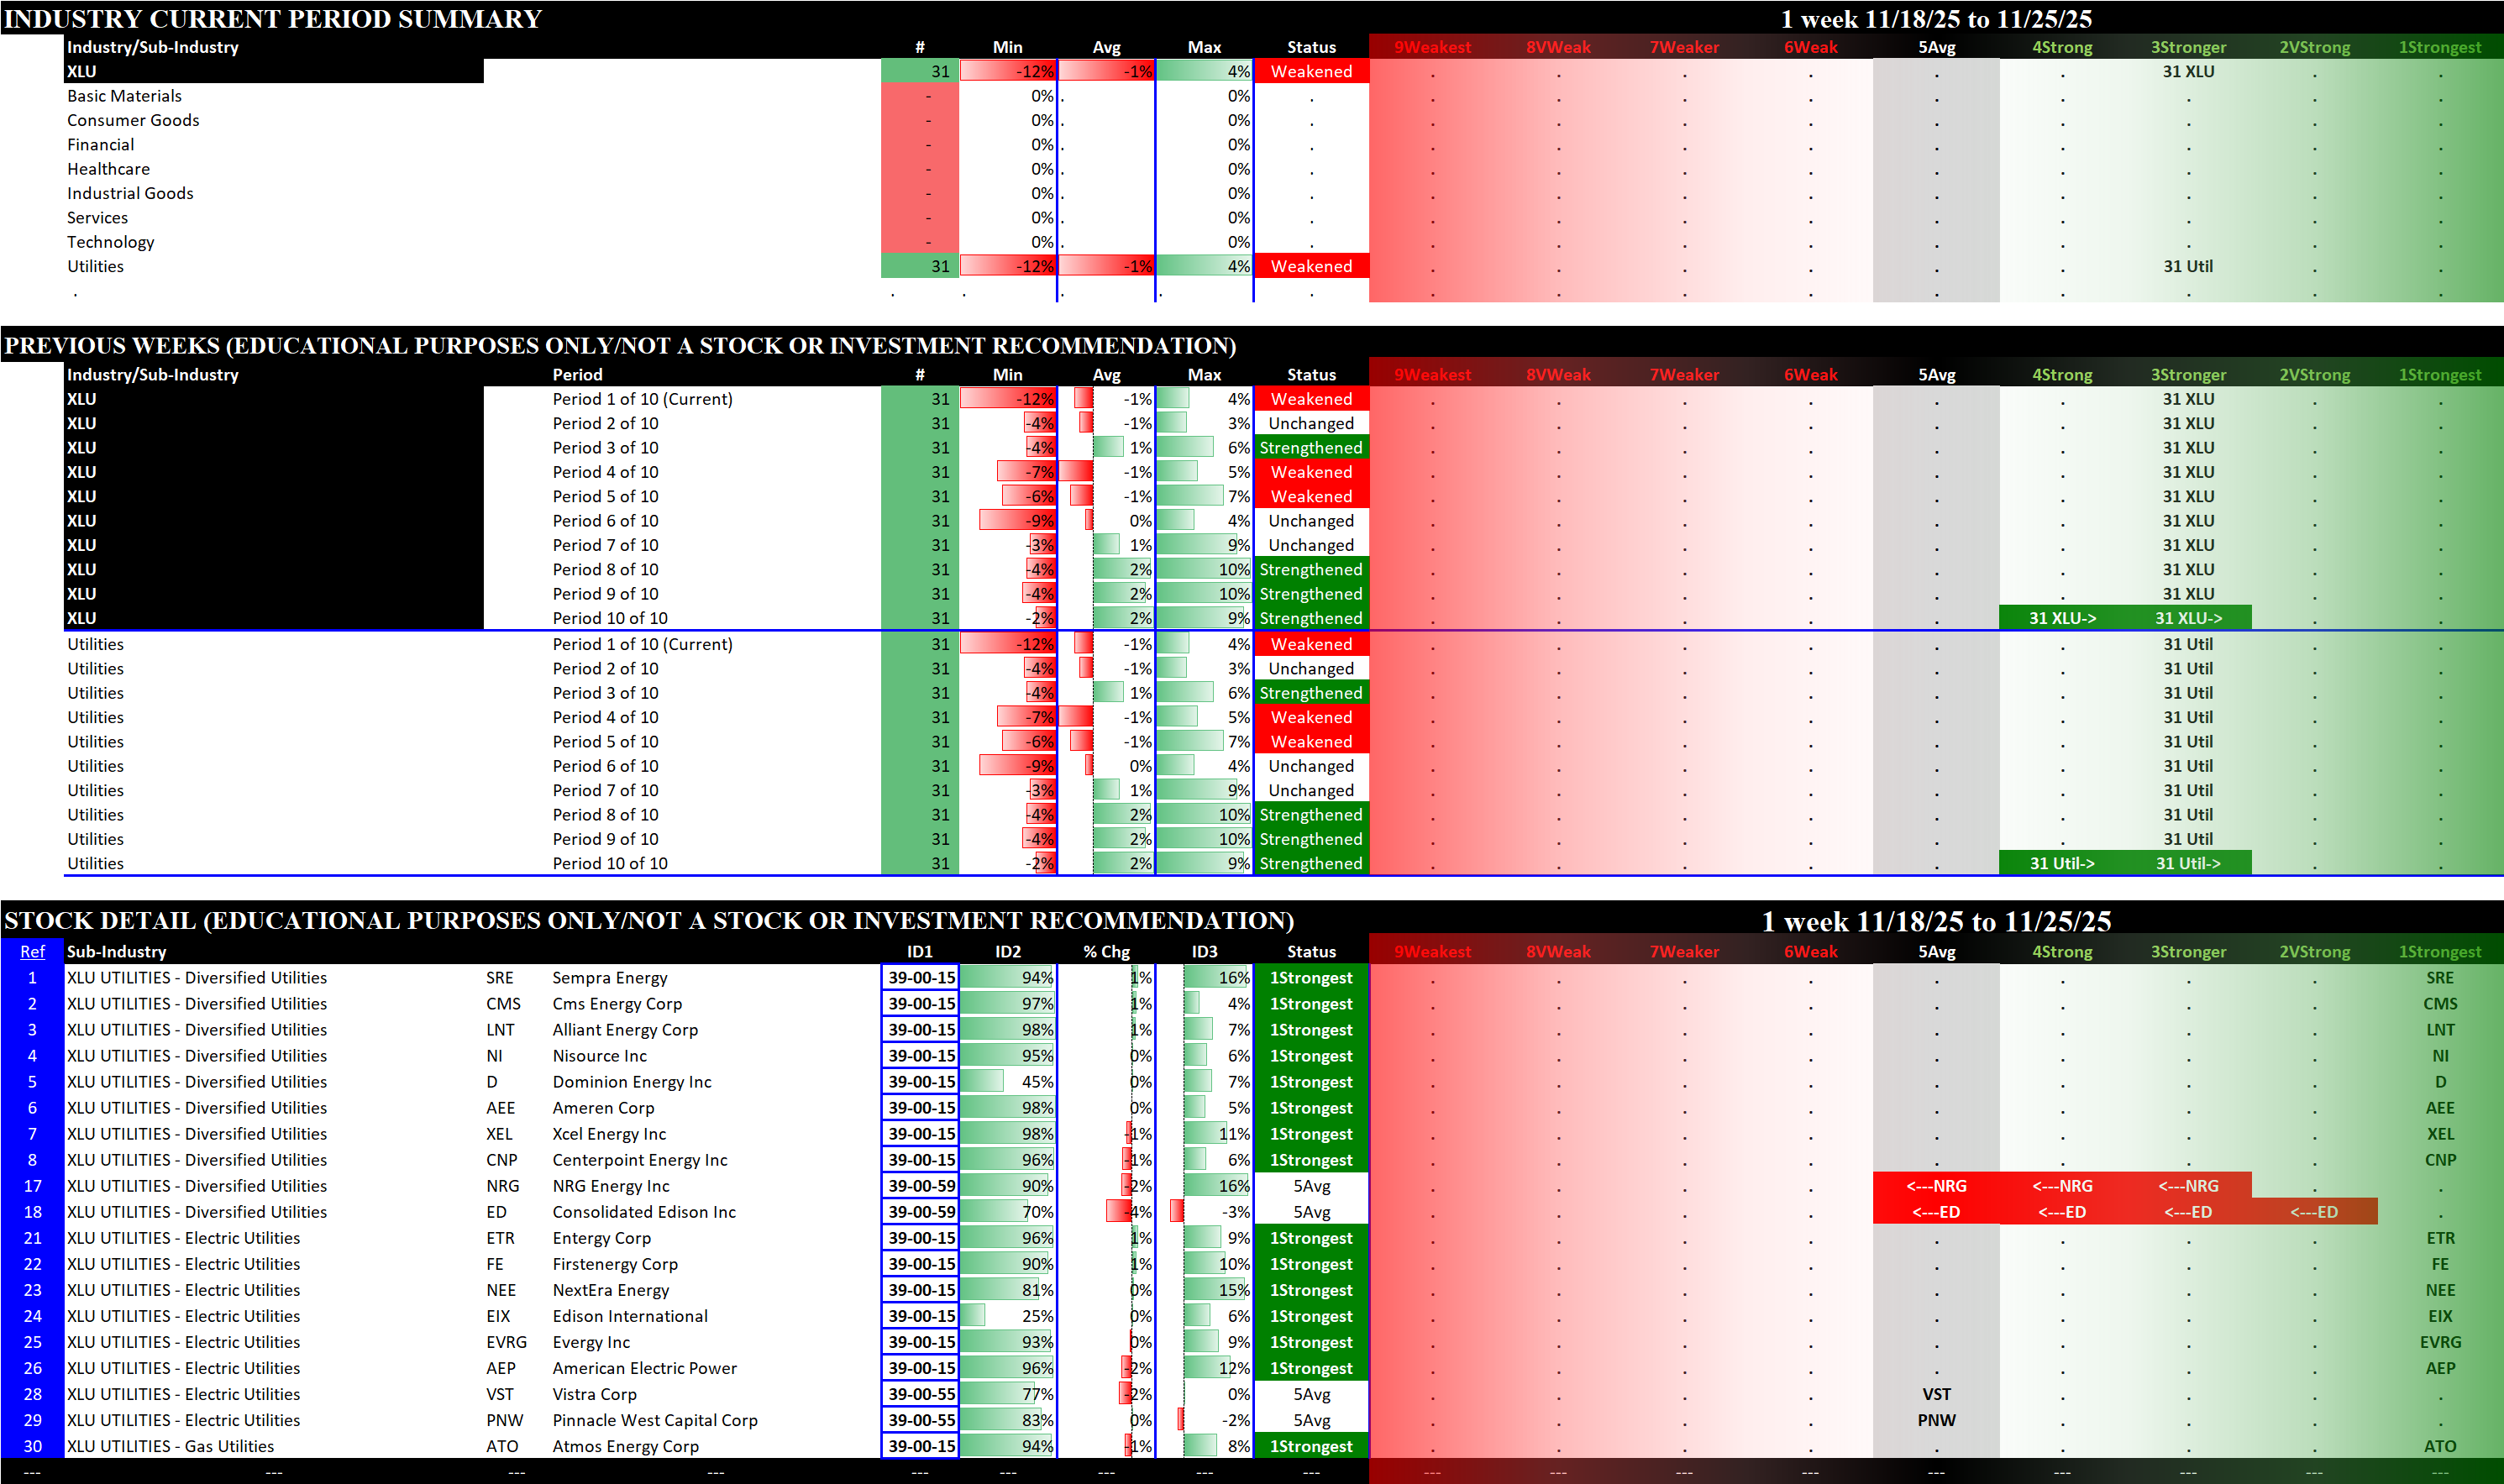Click the ATO ticker in 1Strongest column
The height and width of the screenshot is (1484, 2504).
(x=2439, y=1446)
